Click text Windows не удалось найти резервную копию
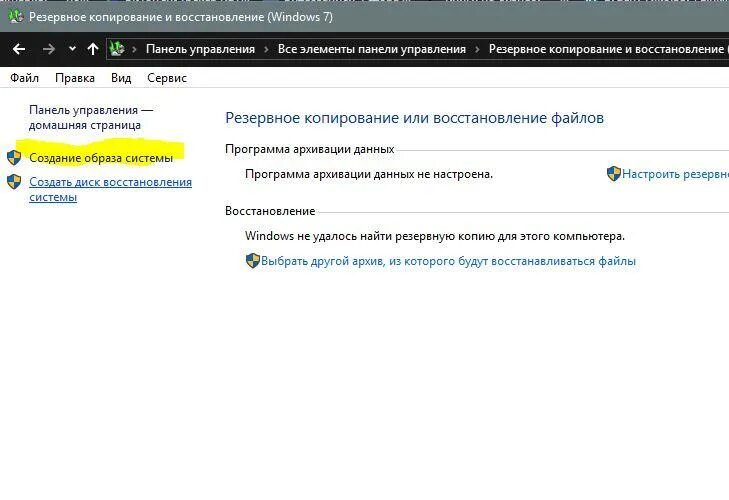 [x=435, y=236]
